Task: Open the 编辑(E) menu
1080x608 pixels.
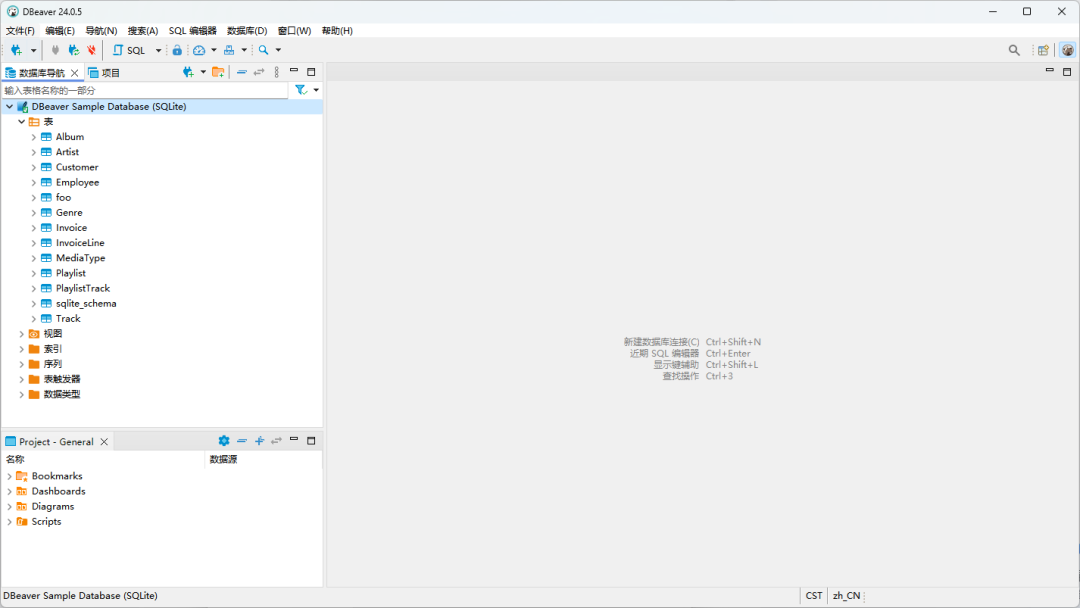Action: click(60, 31)
